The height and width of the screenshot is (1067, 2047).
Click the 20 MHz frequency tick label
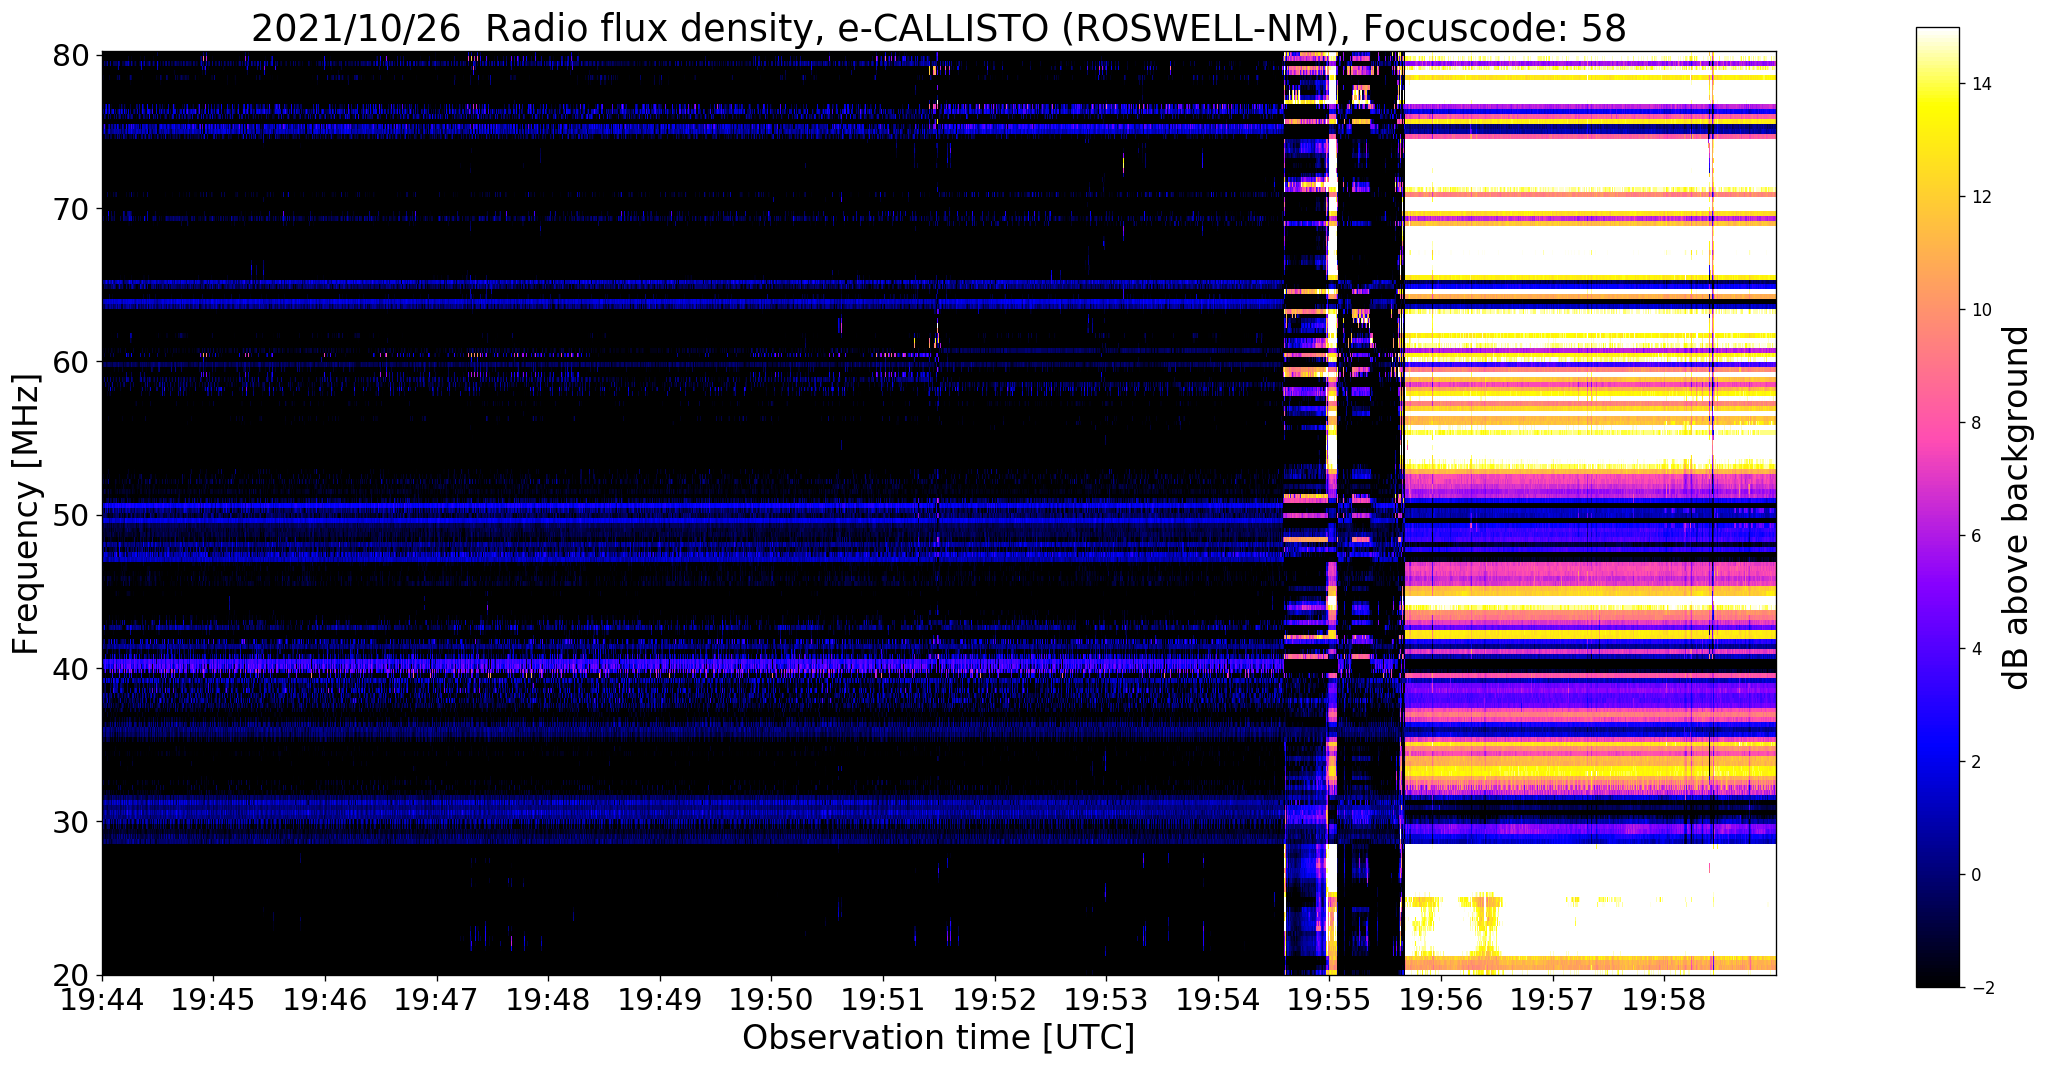click(x=70, y=975)
